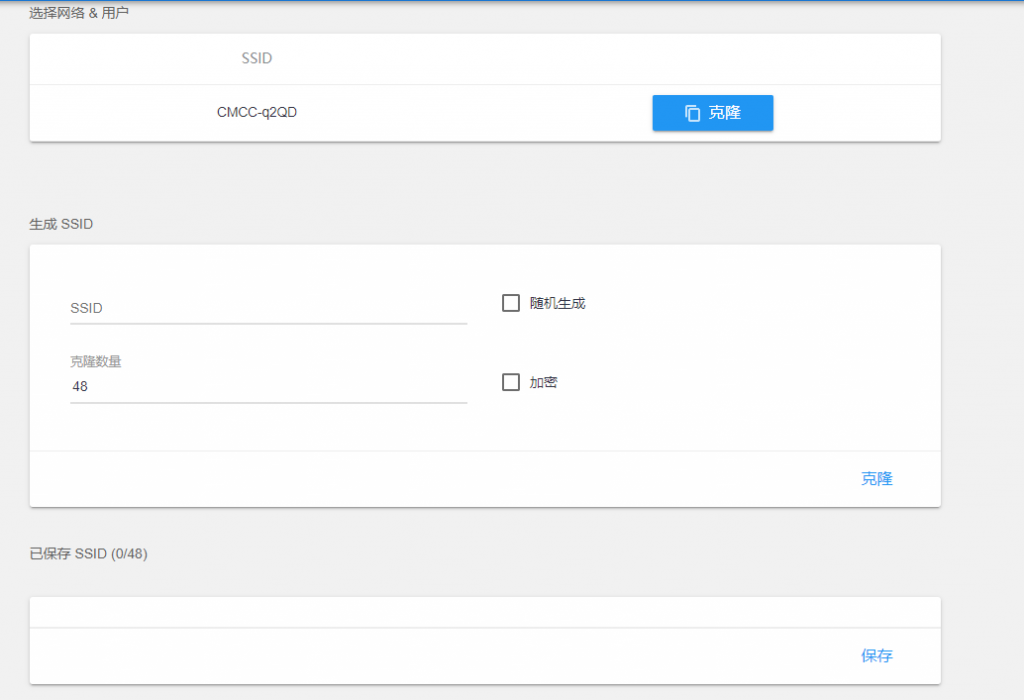Click the 生成 SSID section heading
This screenshot has width=1024, height=700.
pos(61,224)
